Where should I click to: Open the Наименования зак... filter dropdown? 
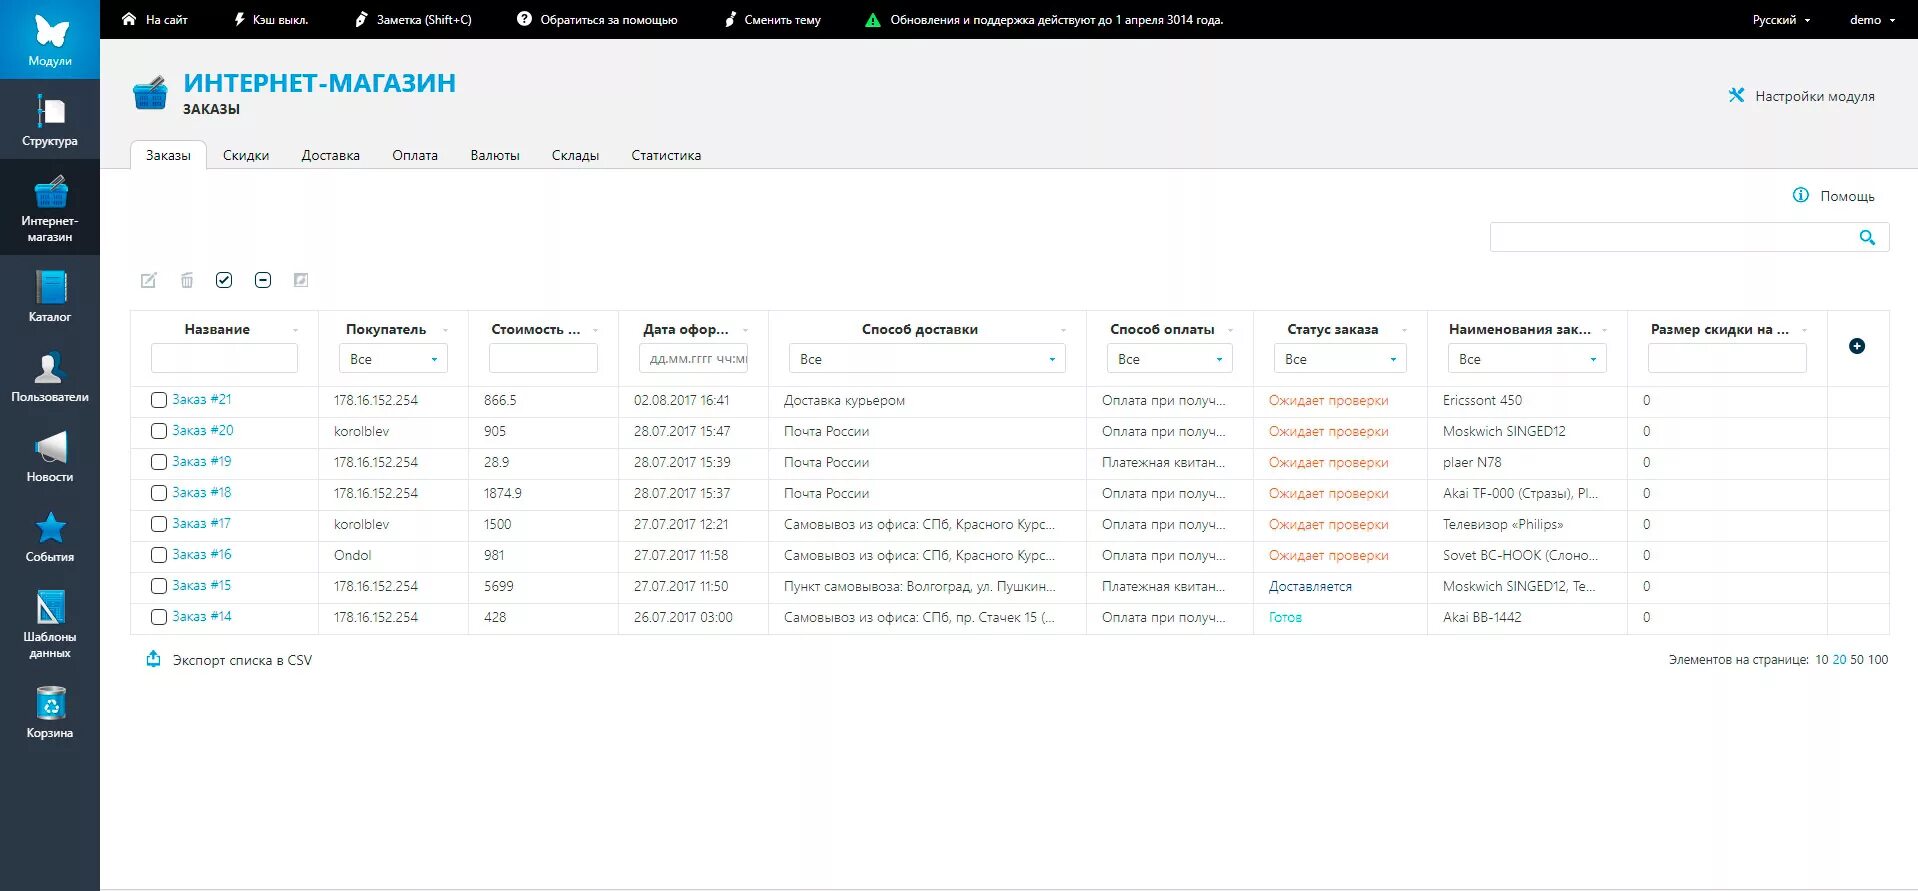click(1527, 358)
